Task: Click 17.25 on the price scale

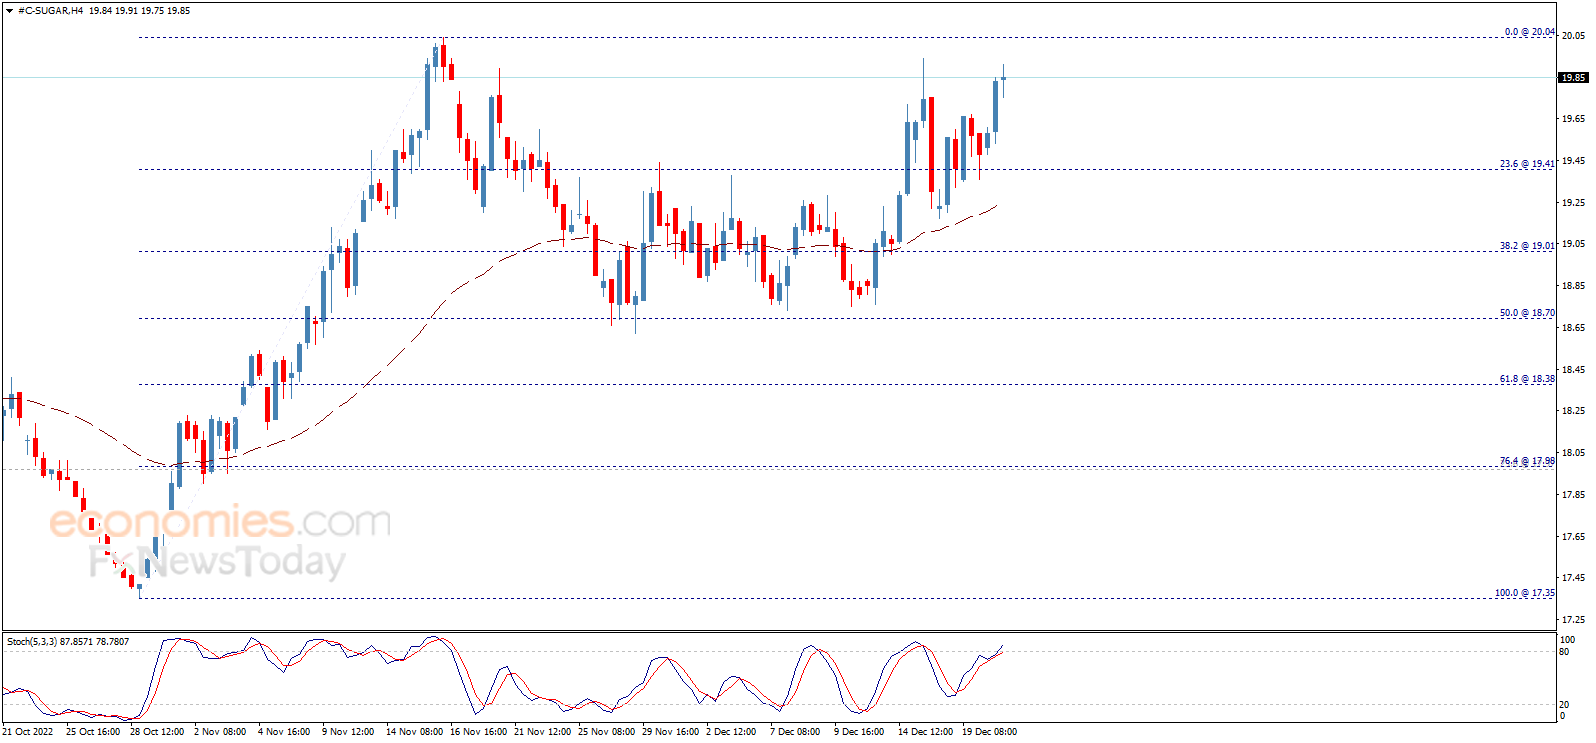Action: (1573, 620)
